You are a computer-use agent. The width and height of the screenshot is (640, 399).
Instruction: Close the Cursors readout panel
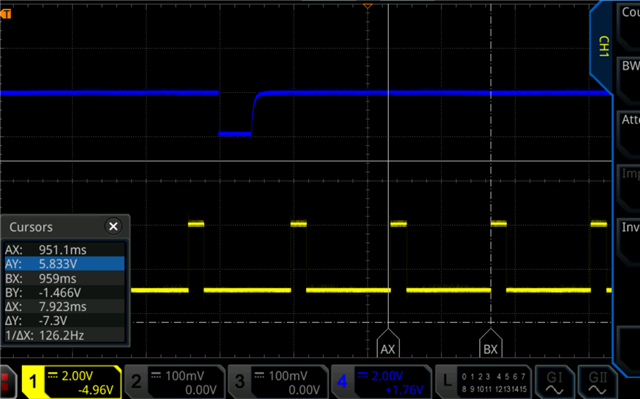(x=113, y=226)
